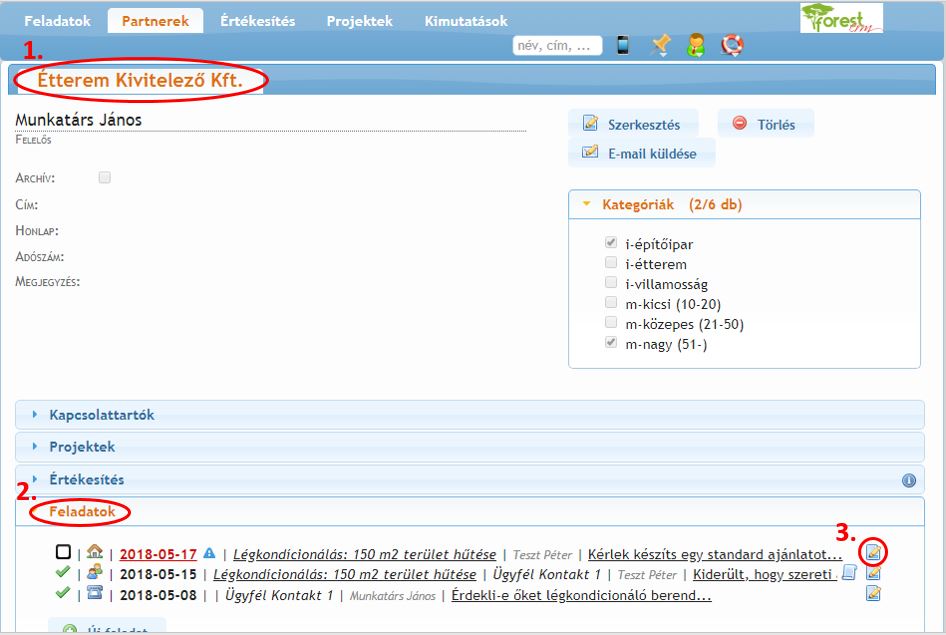This screenshot has height=635, width=946.
Task: Check the i-étterem category
Action: click(x=611, y=263)
